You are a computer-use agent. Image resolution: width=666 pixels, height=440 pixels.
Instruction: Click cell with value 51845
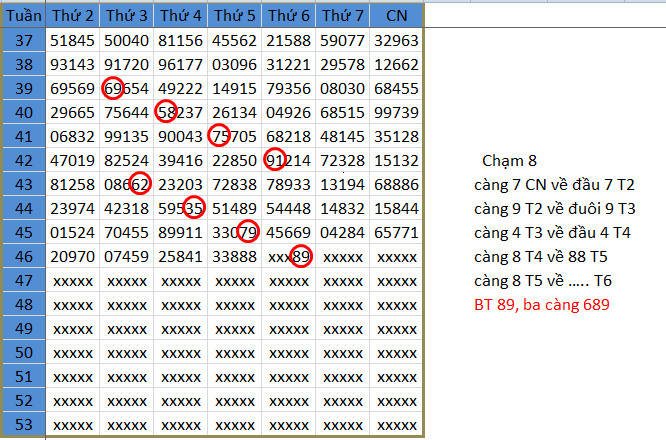point(73,40)
